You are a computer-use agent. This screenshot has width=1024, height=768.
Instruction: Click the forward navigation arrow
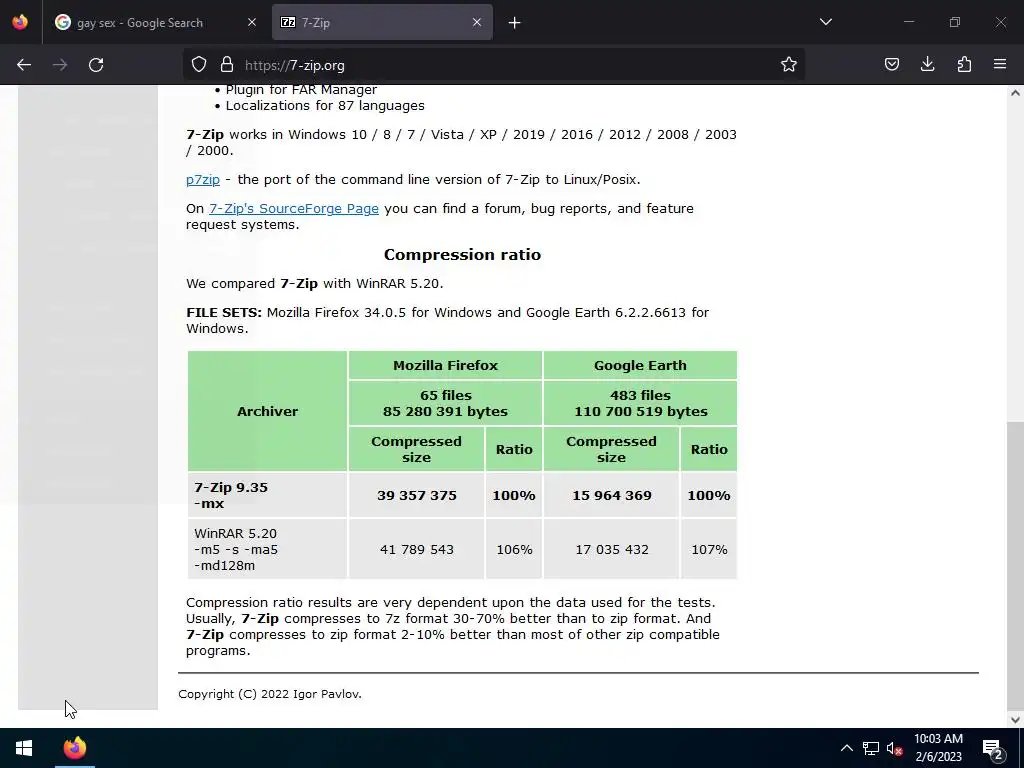click(x=60, y=65)
